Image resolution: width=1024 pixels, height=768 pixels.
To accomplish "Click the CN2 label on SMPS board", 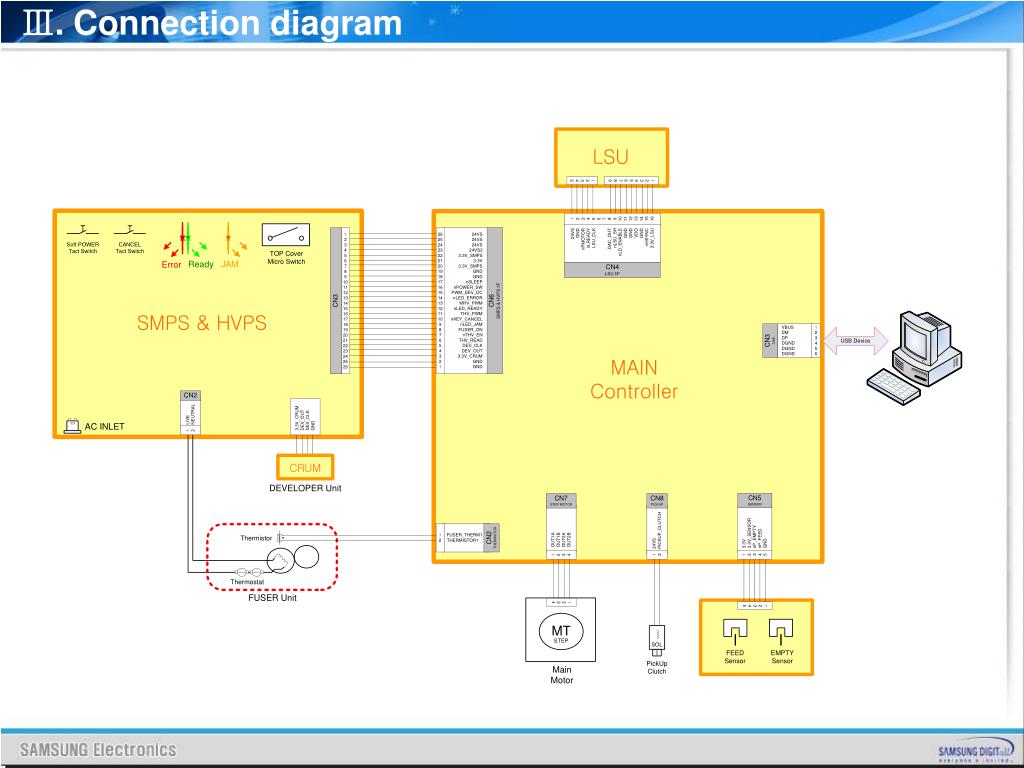I will point(190,395).
